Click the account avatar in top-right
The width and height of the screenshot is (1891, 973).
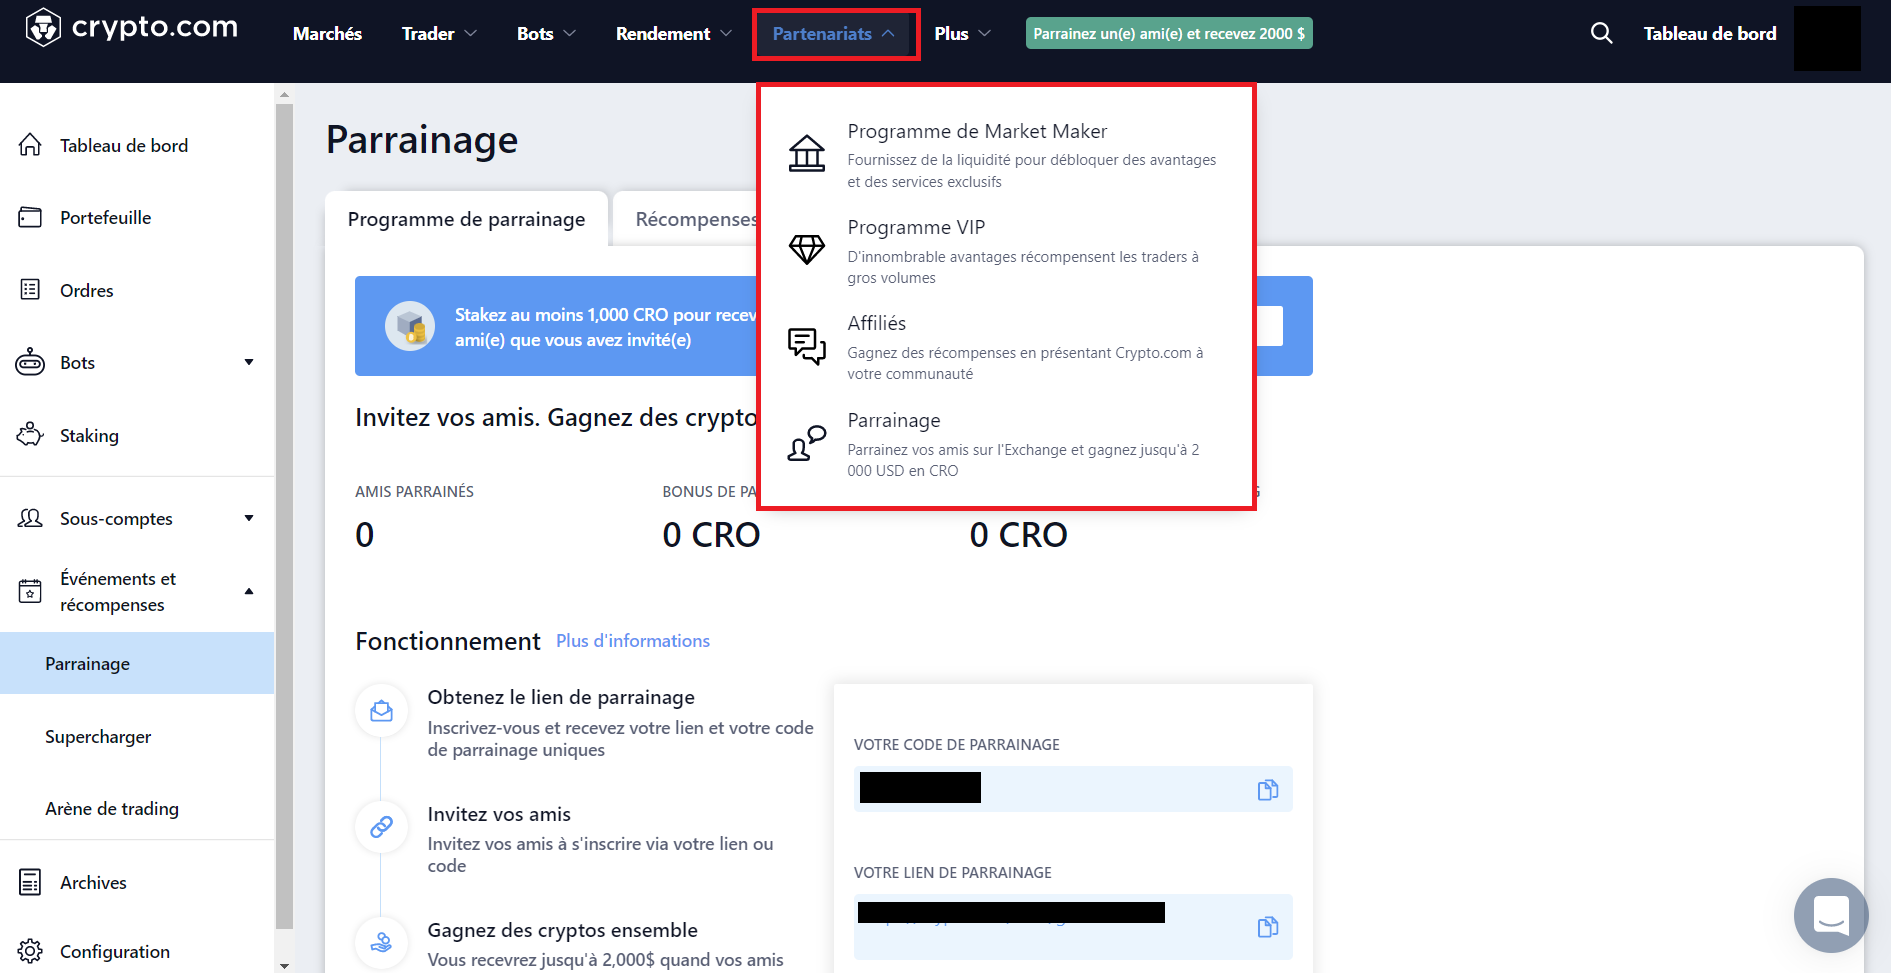click(x=1827, y=38)
